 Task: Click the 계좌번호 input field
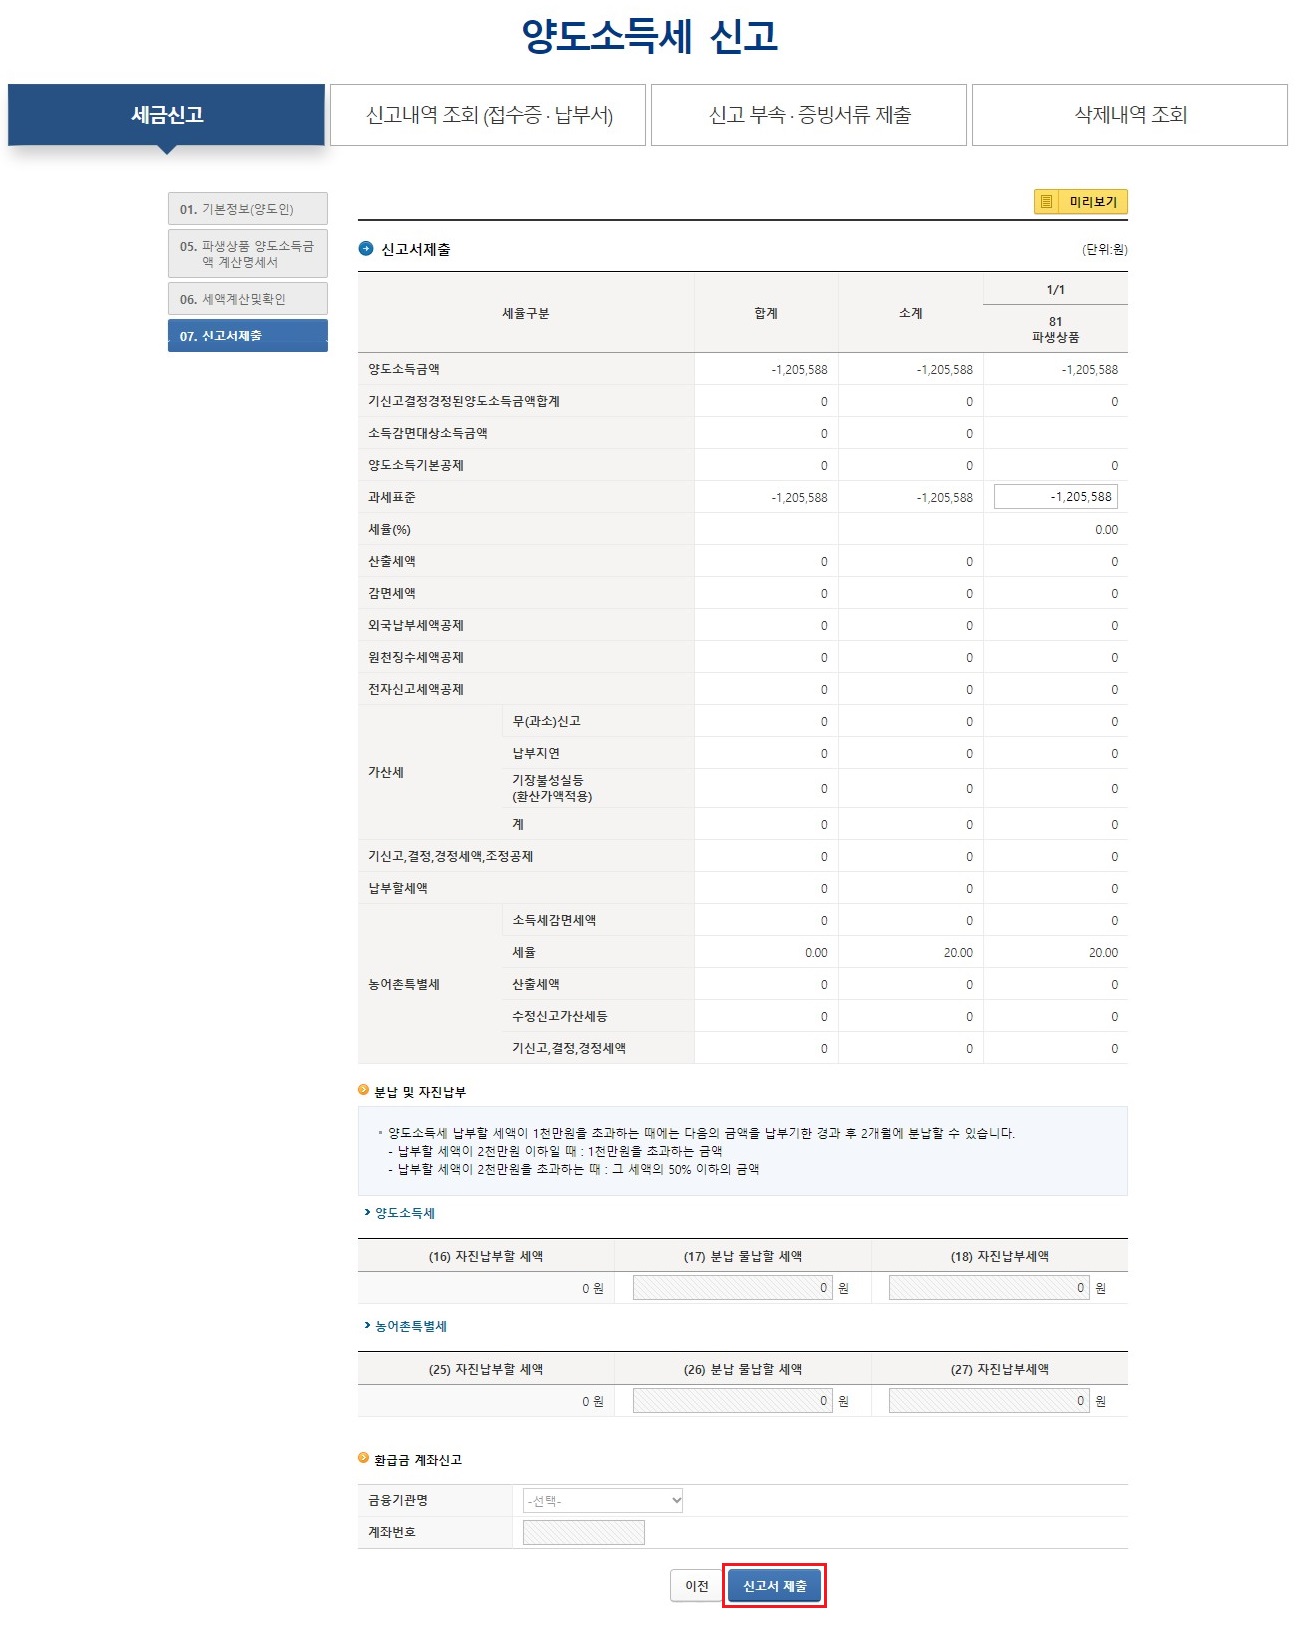[584, 1532]
